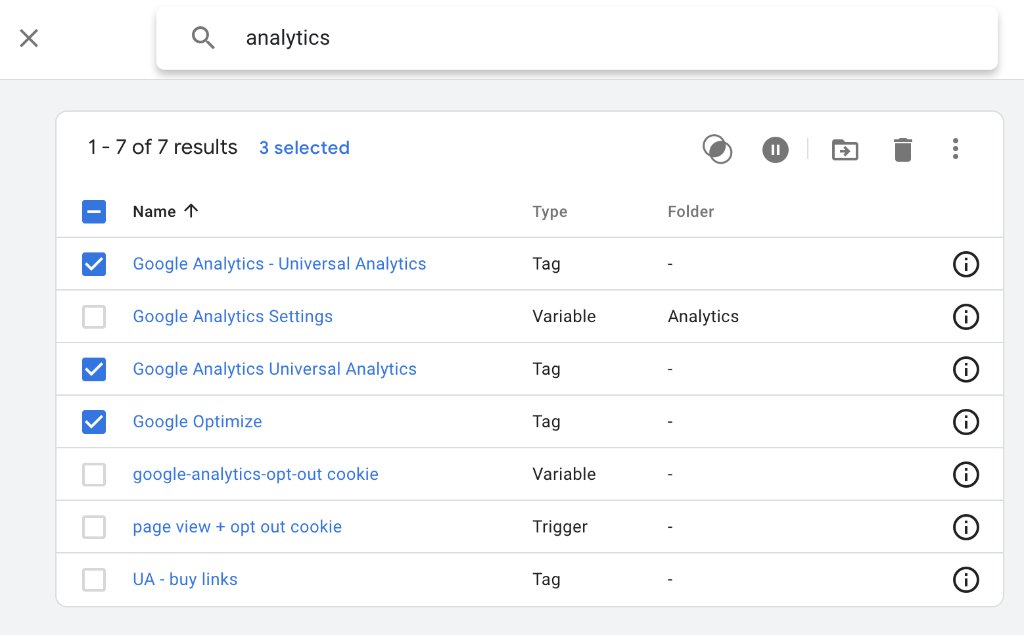Uncheck Google Analytics - Universal Analytics checkbox
This screenshot has width=1024, height=635.
[x=94, y=264]
